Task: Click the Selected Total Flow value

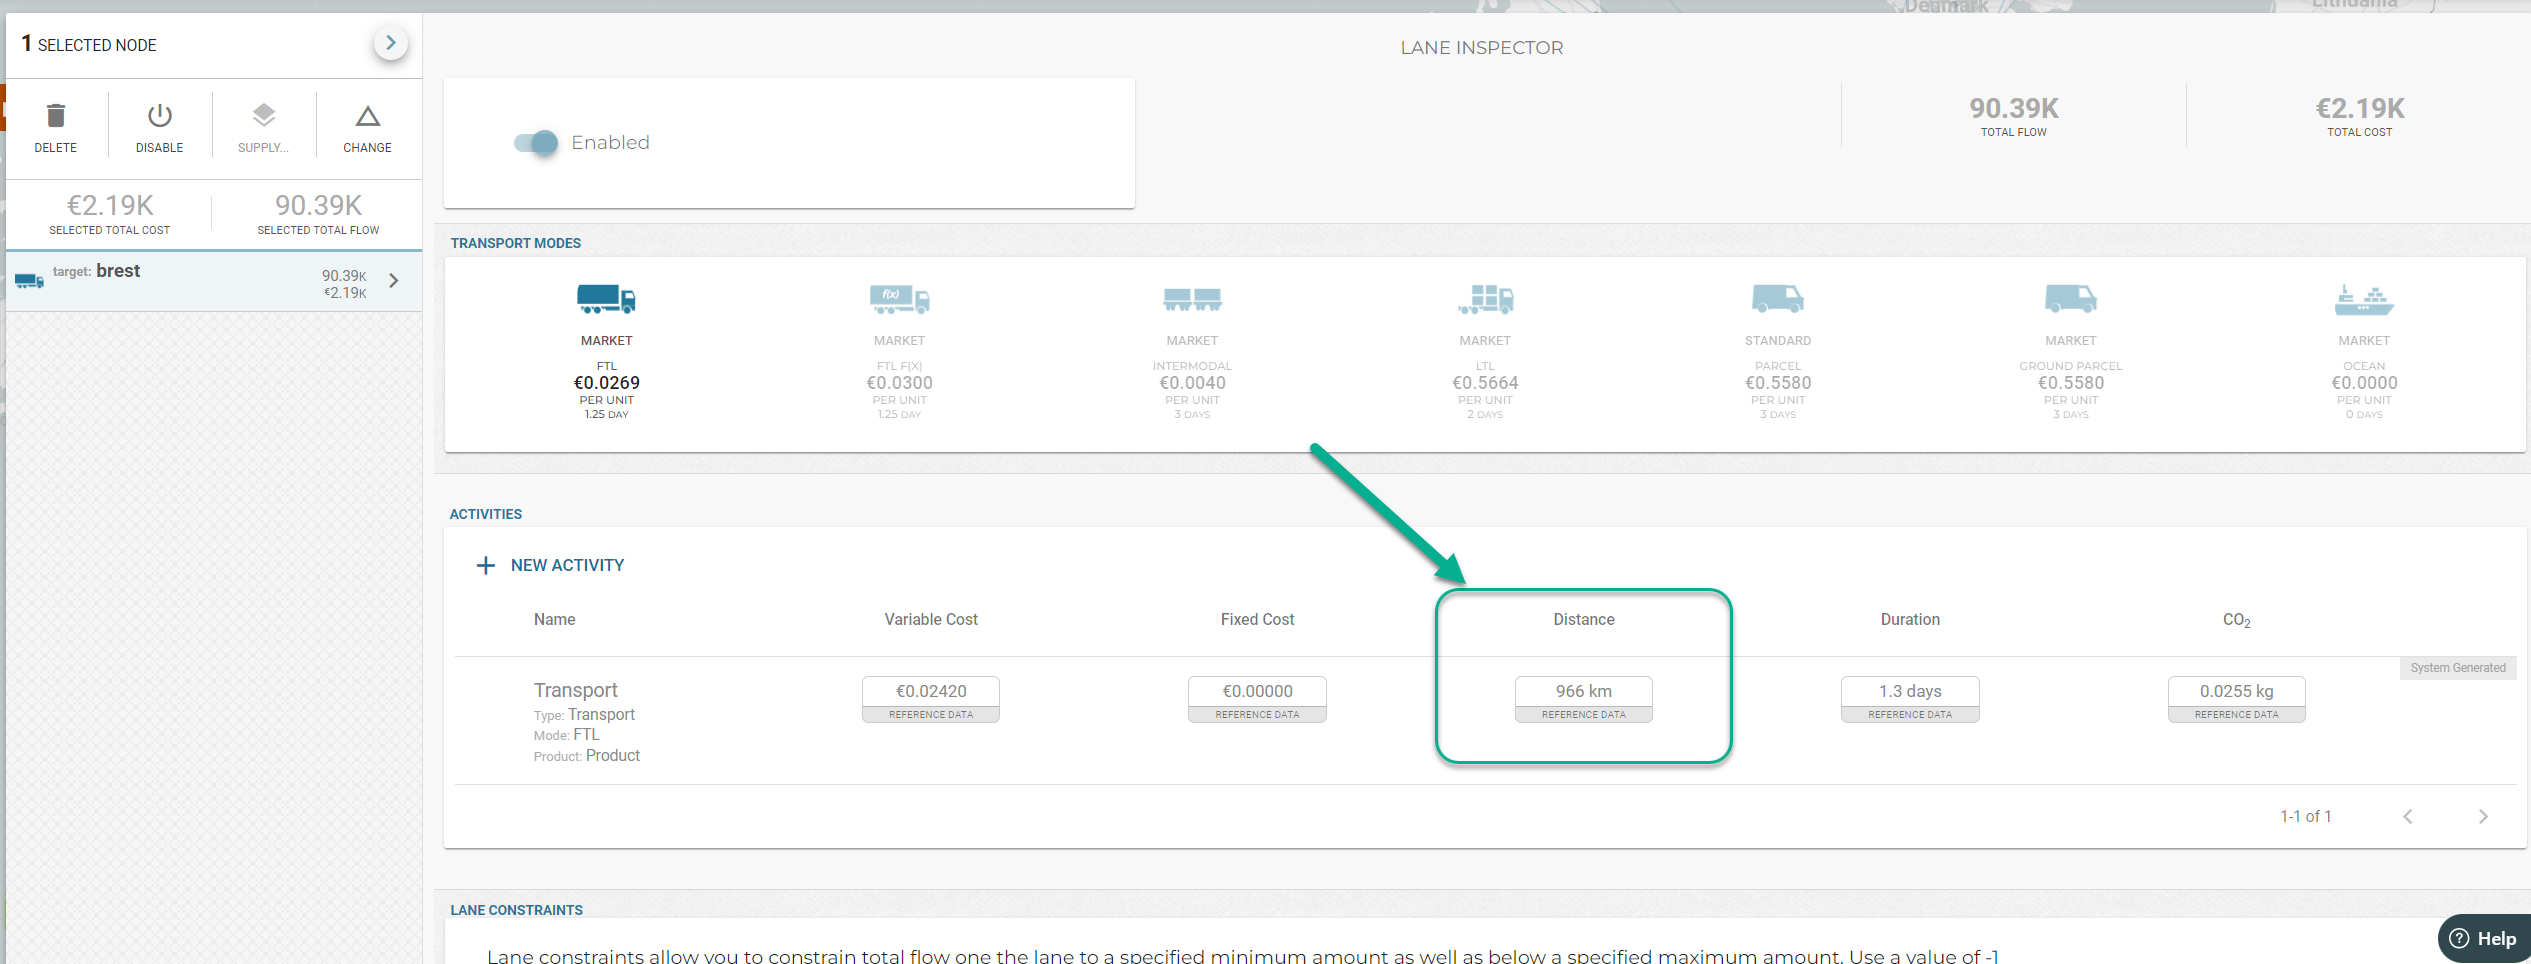Action: pos(318,205)
